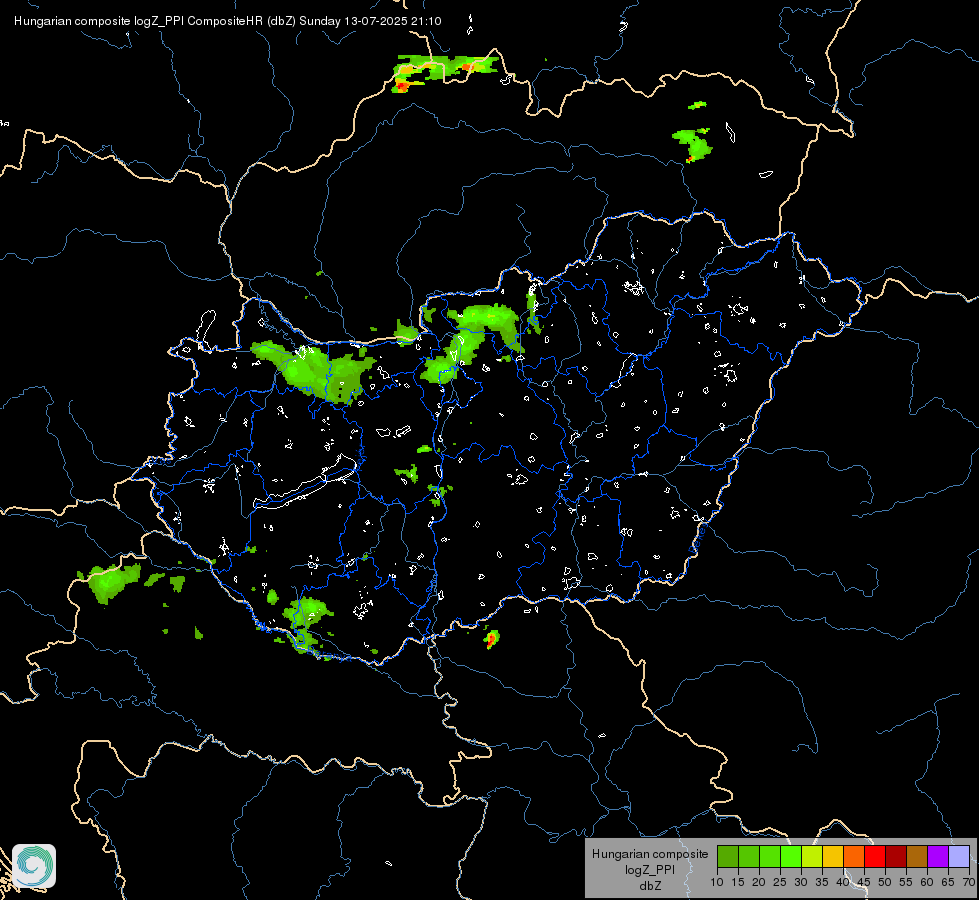Click the 40-45 dBZ orange swatch
The height and width of the screenshot is (900, 979).
[854, 857]
